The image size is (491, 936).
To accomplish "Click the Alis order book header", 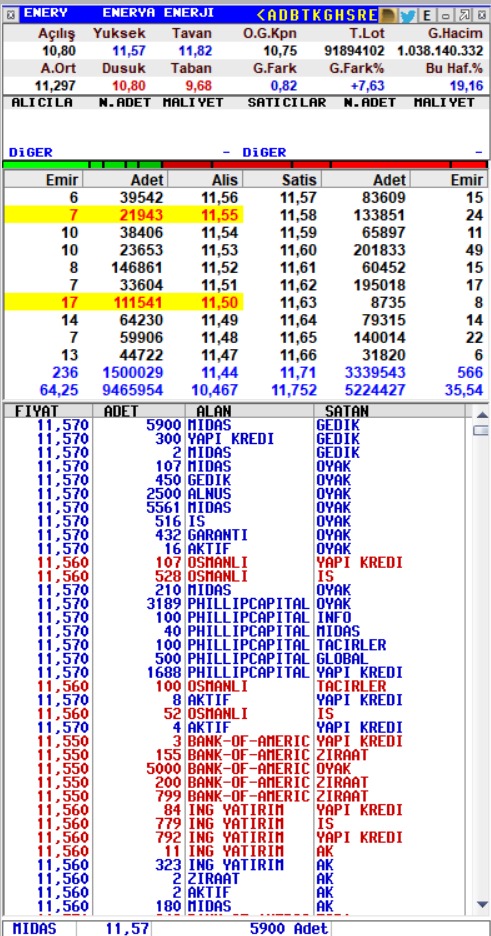I will [x=205, y=179].
